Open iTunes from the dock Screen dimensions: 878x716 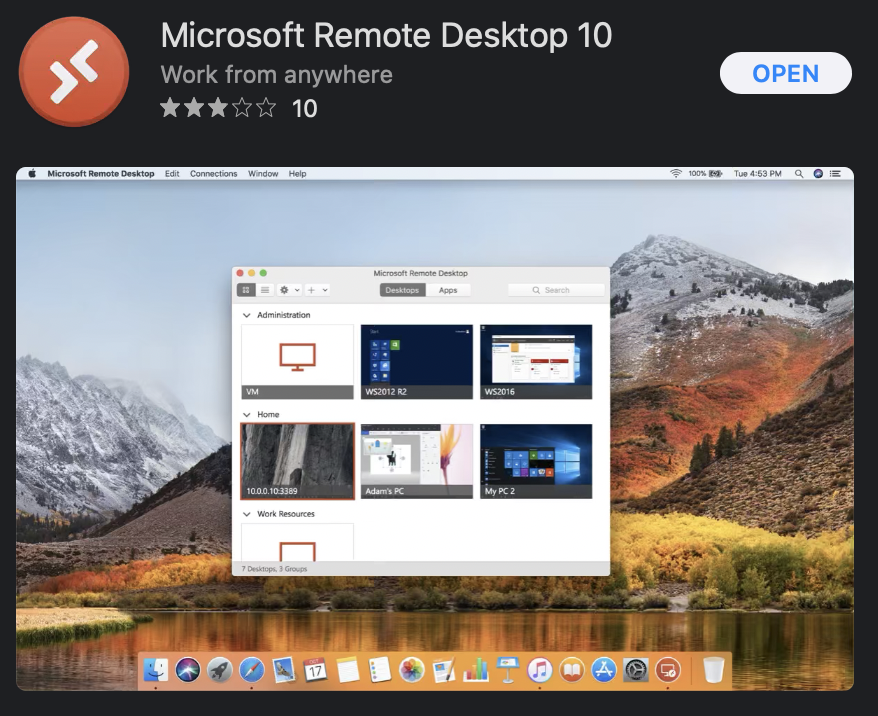click(540, 670)
